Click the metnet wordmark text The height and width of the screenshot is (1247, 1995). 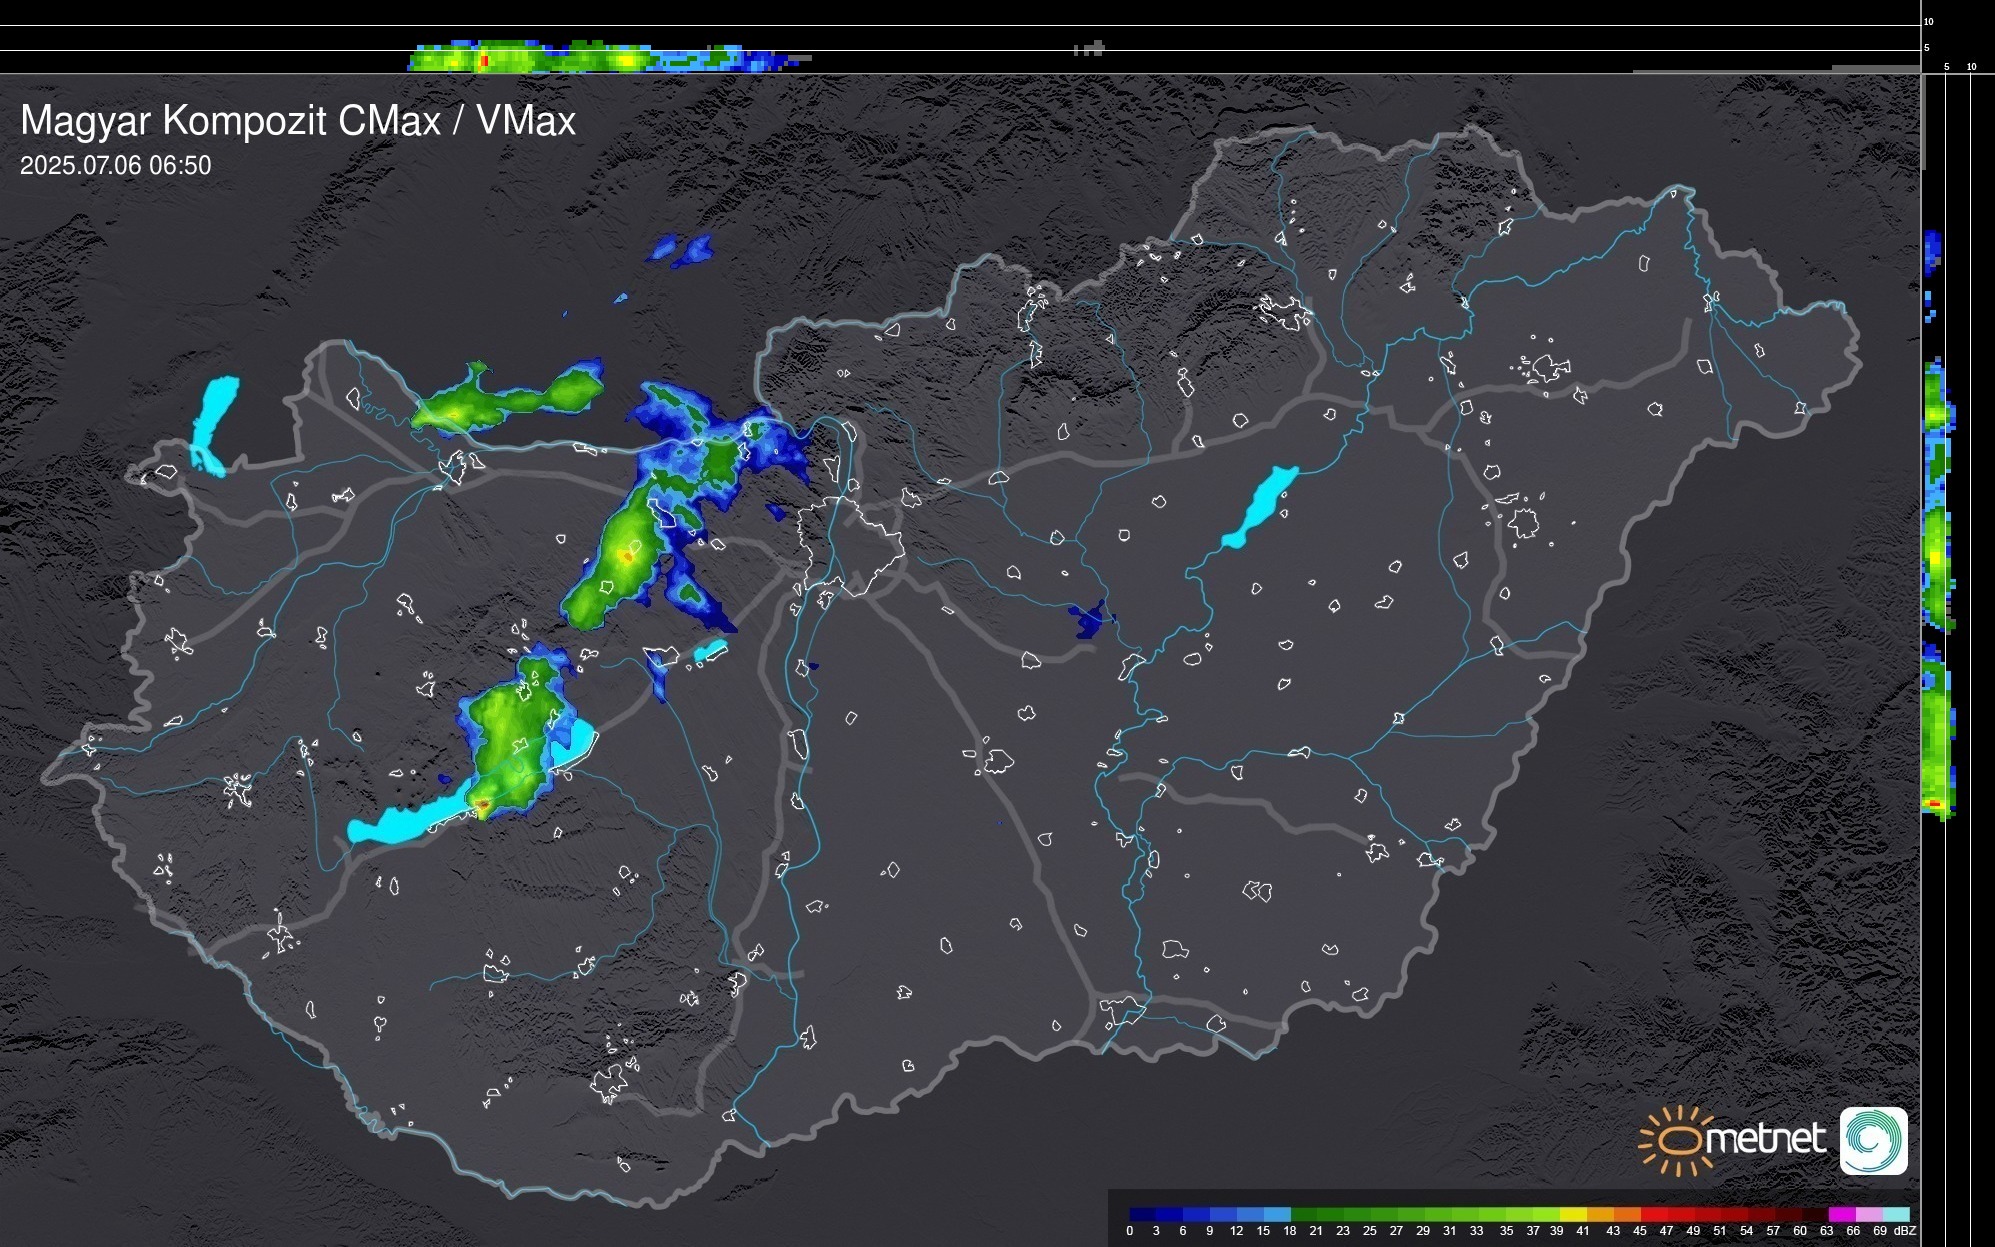(1765, 1139)
